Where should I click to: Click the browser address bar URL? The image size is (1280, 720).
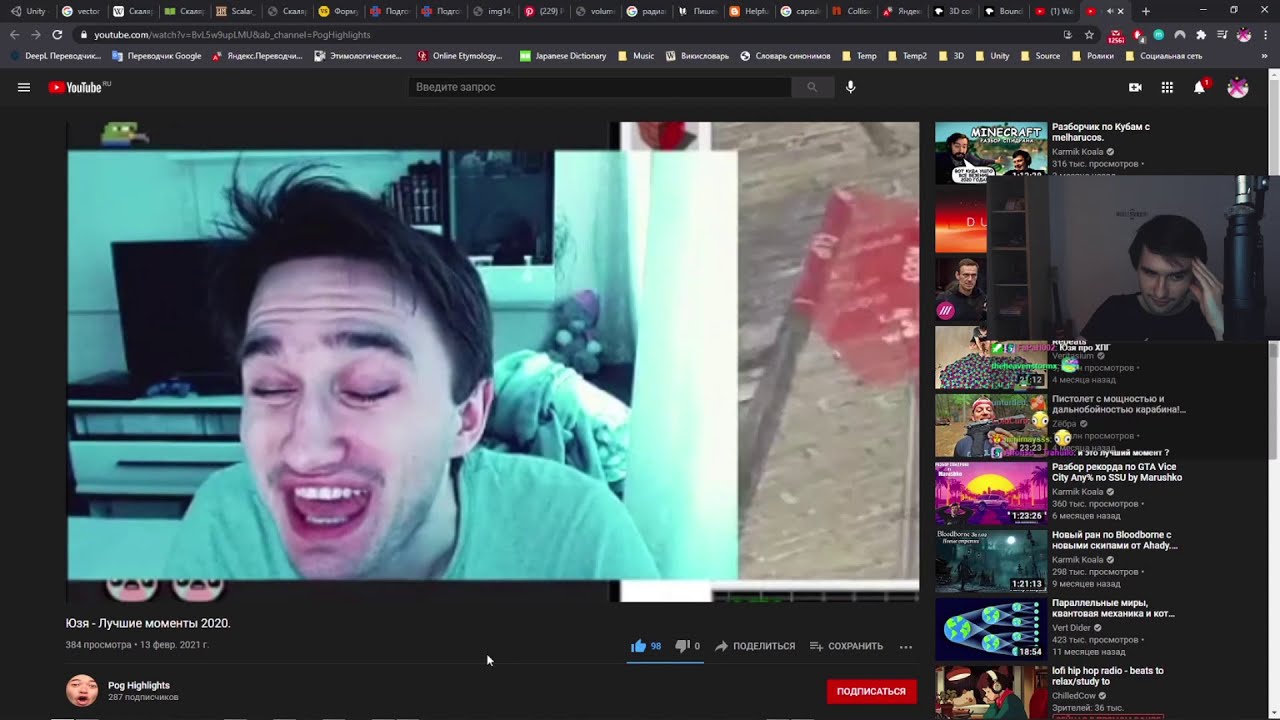pyautogui.click(x=232, y=34)
